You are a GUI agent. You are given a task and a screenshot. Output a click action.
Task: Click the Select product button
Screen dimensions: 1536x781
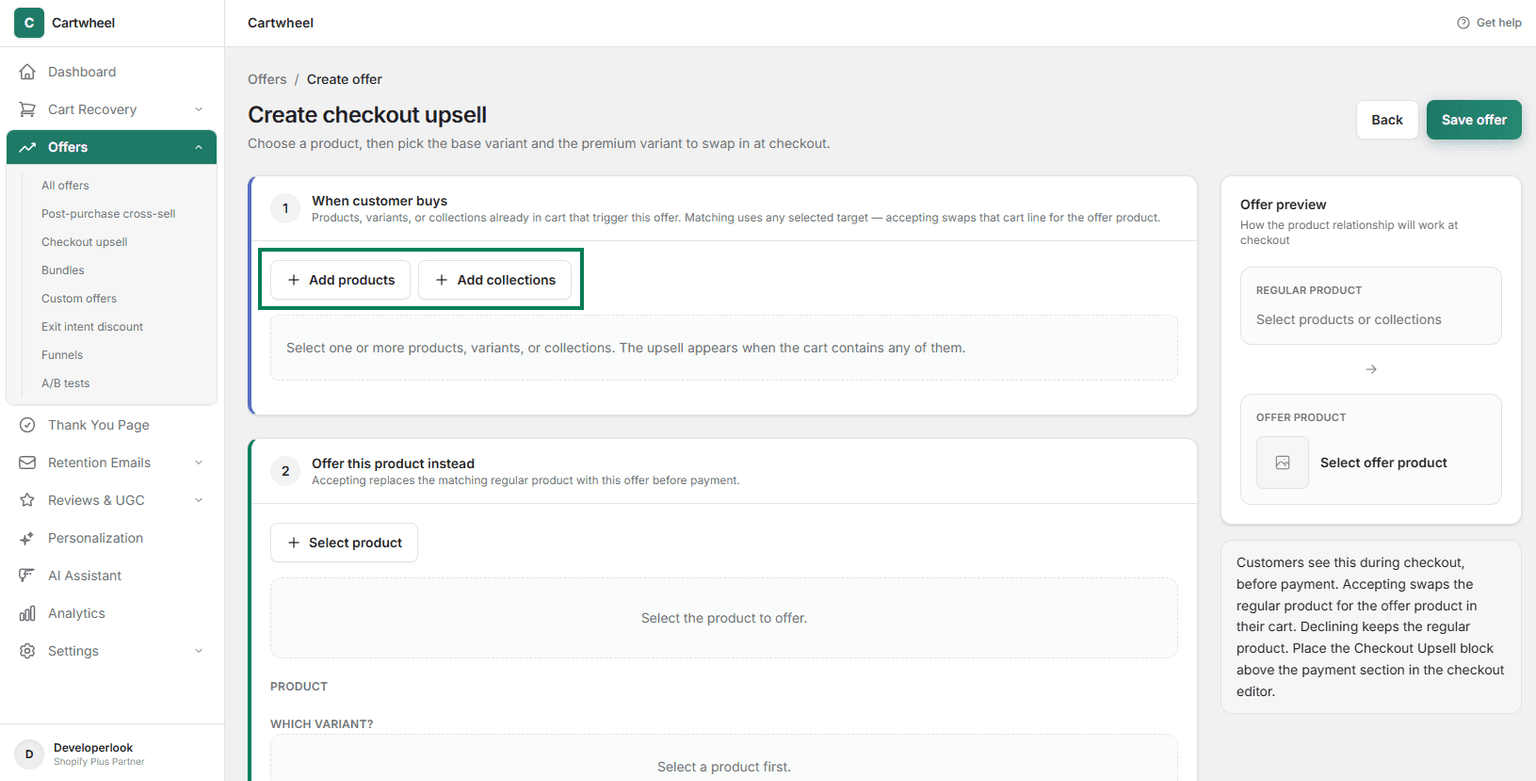click(344, 543)
